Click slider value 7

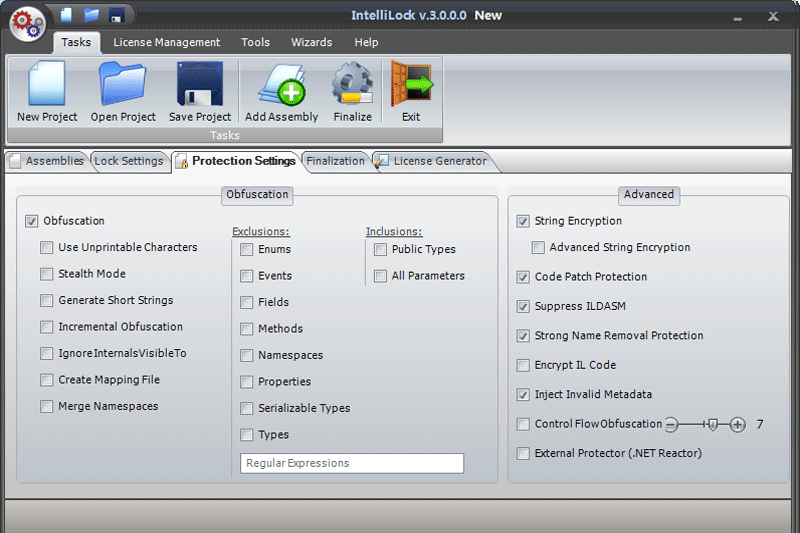click(760, 424)
